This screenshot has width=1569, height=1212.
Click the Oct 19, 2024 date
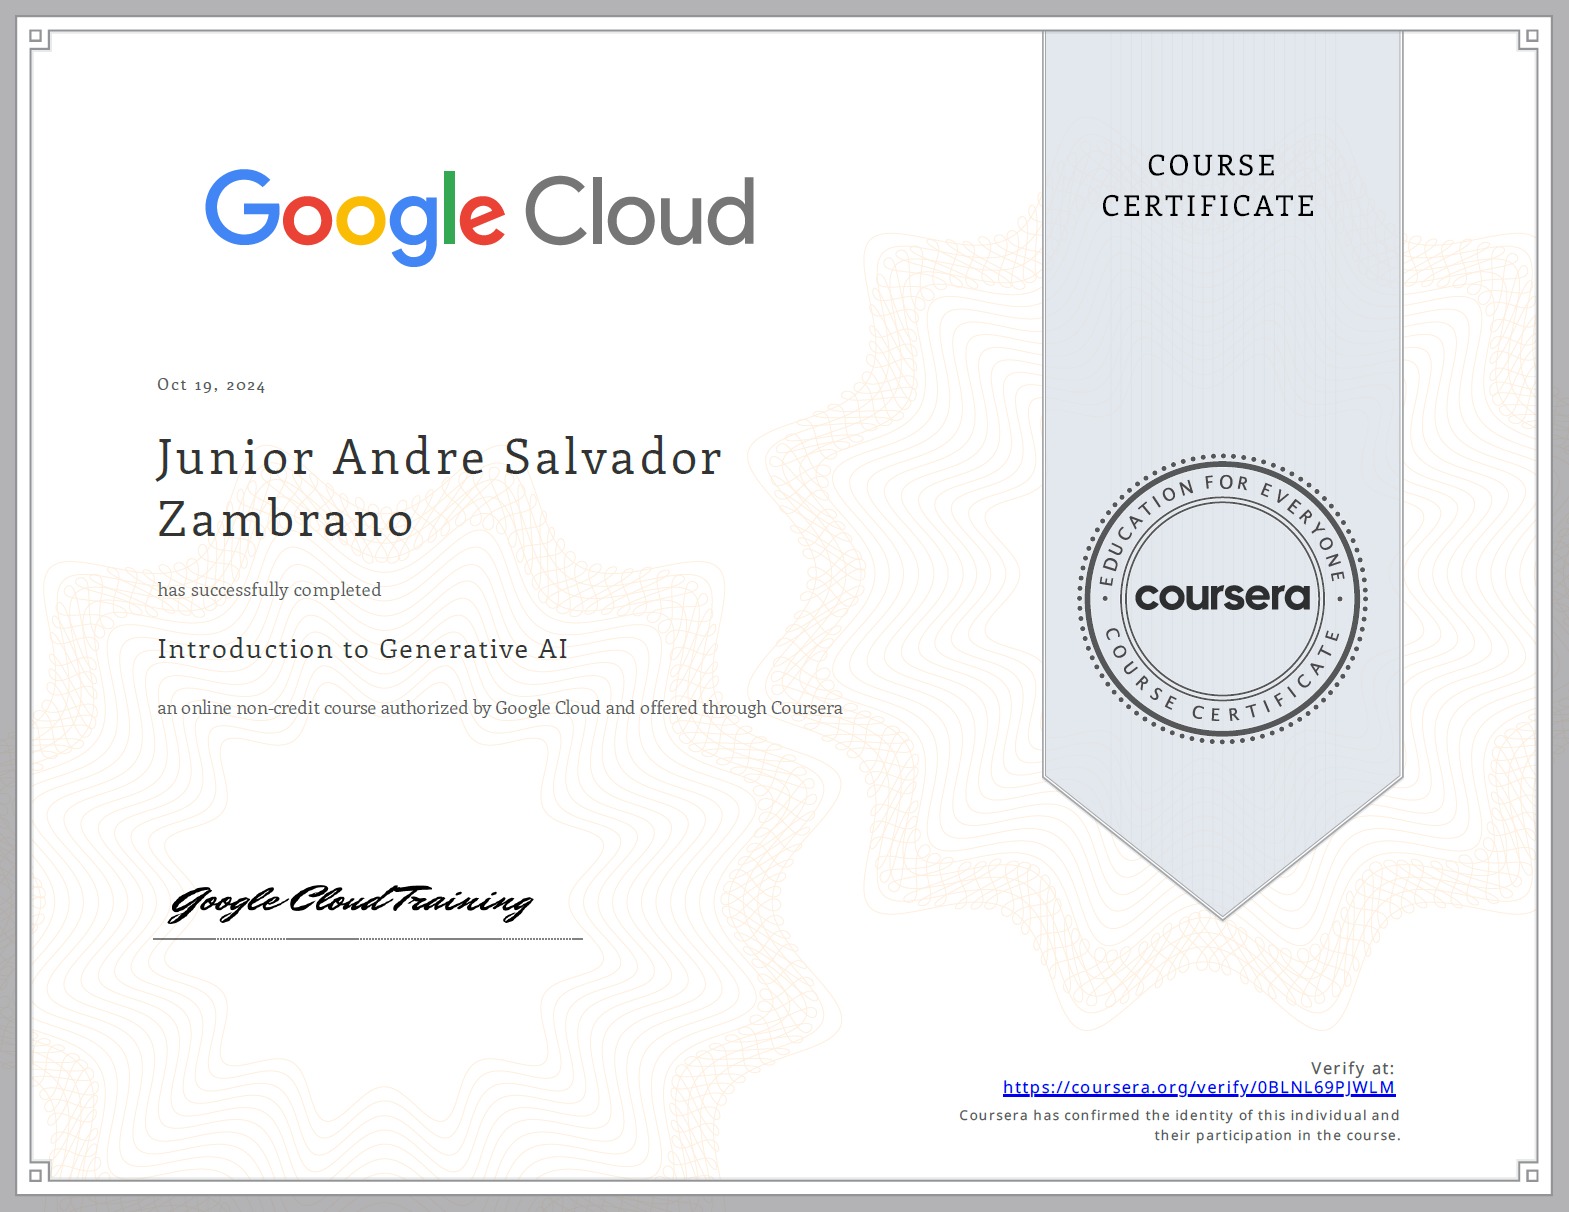(x=211, y=385)
